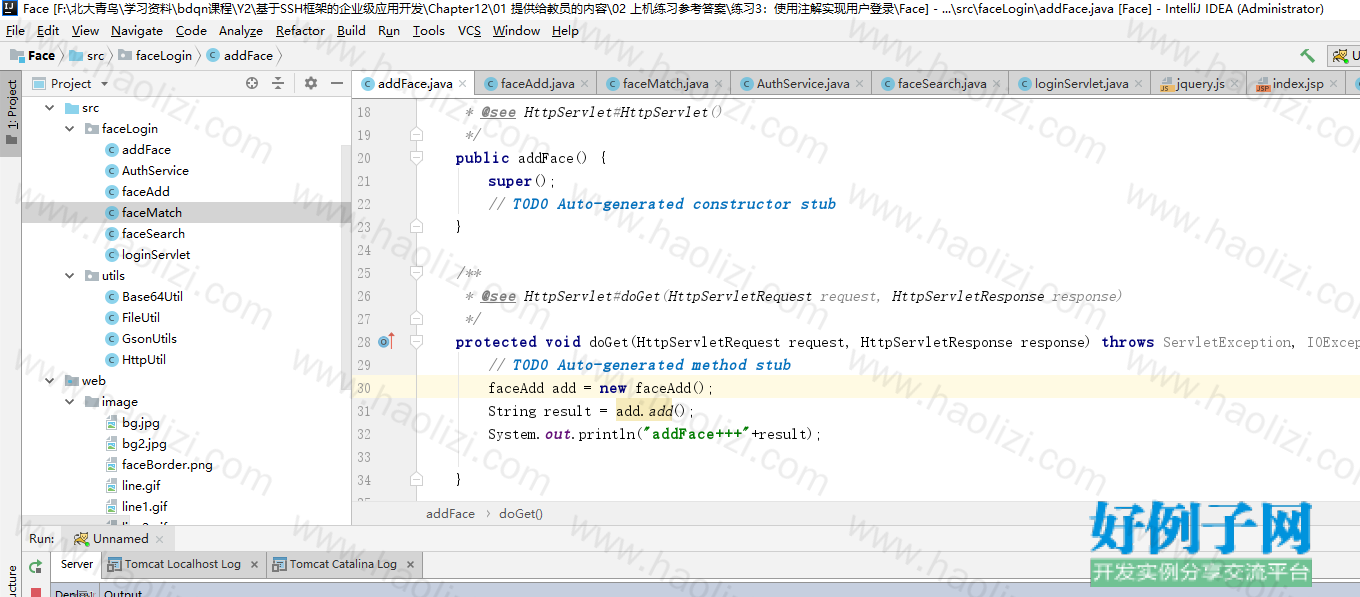Viewport: 1360px width, 597px height.
Task: Close the faceSearch.java tab
Action: pos(997,84)
